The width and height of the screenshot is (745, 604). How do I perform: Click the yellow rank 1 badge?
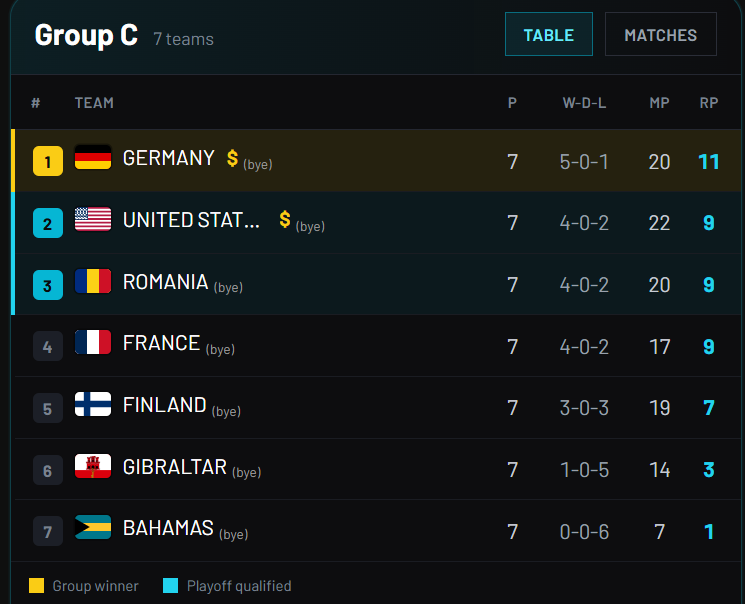[x=48, y=161]
